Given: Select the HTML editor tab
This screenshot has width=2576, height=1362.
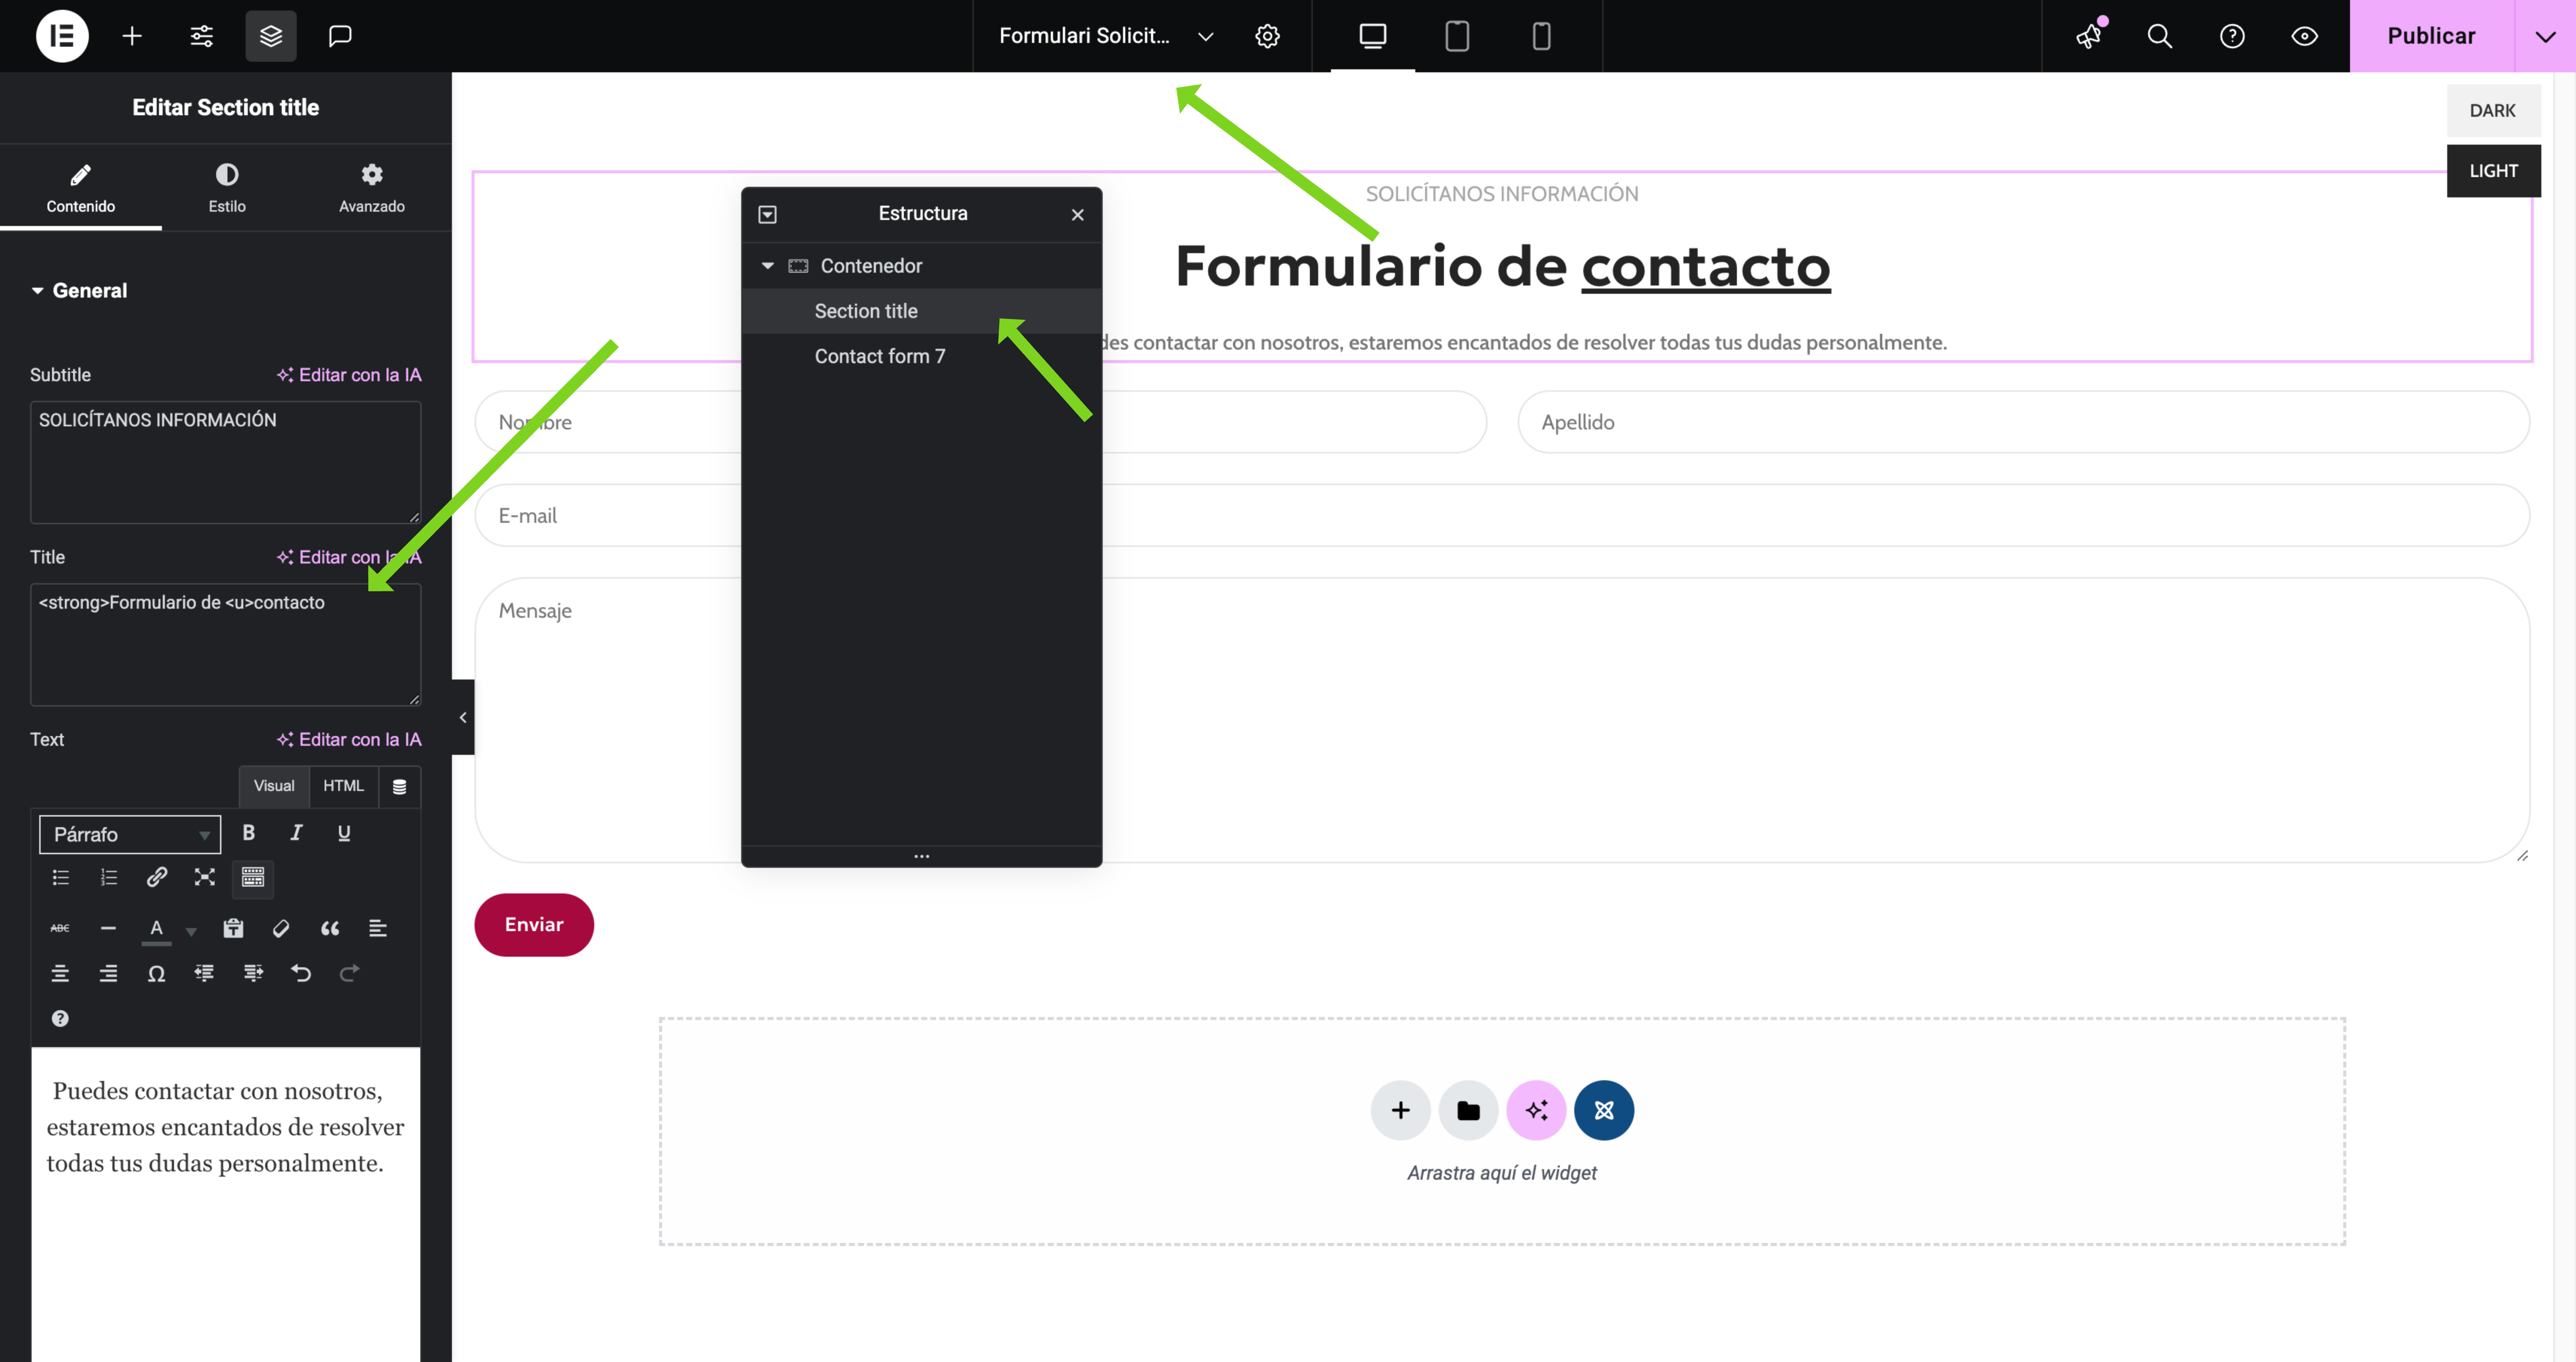Looking at the screenshot, I should [x=343, y=786].
